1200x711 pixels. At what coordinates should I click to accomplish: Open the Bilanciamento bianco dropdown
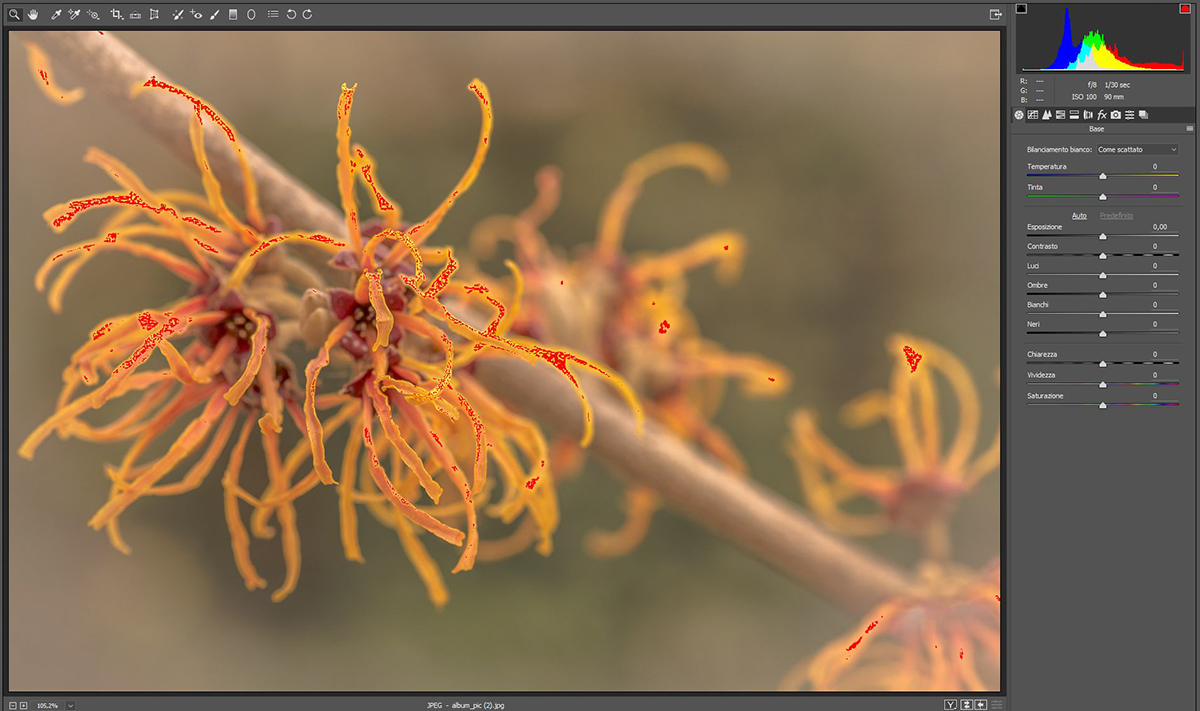(x=1137, y=149)
